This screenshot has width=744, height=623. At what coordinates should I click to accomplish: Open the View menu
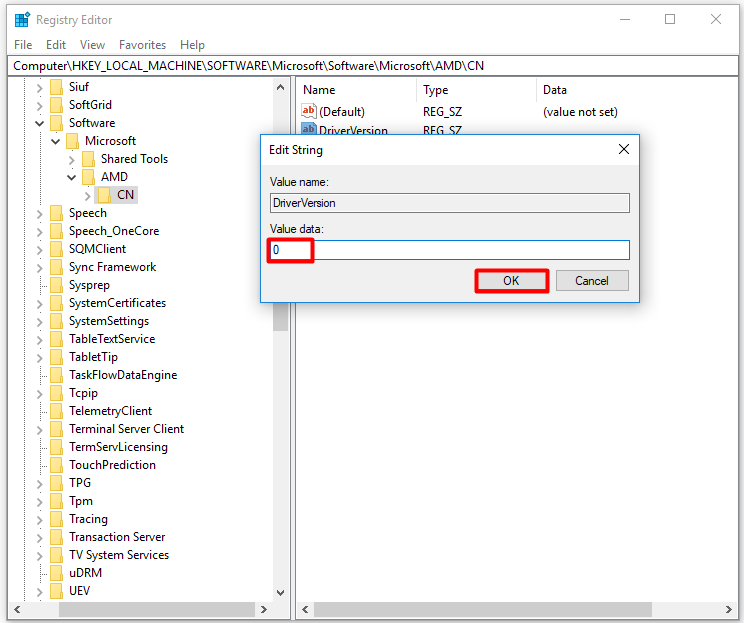coord(92,45)
